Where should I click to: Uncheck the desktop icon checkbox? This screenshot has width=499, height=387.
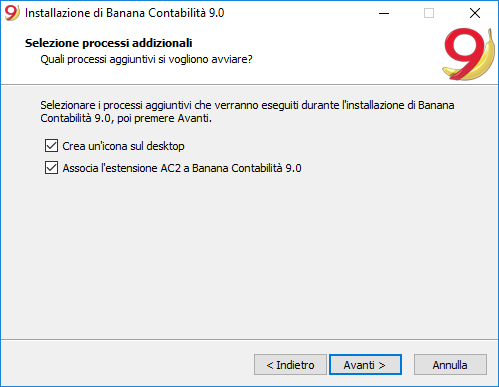pos(51,146)
